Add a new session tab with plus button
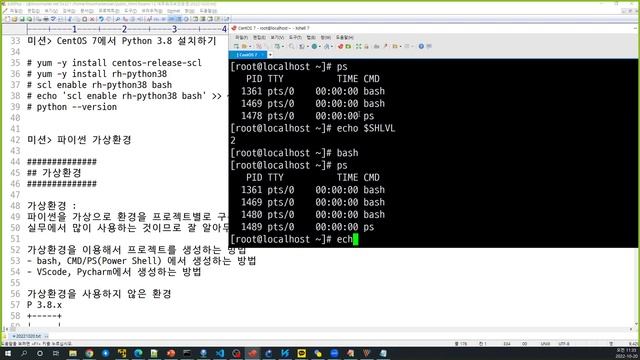Viewport: 640px width, 360px height. pos(270,55)
